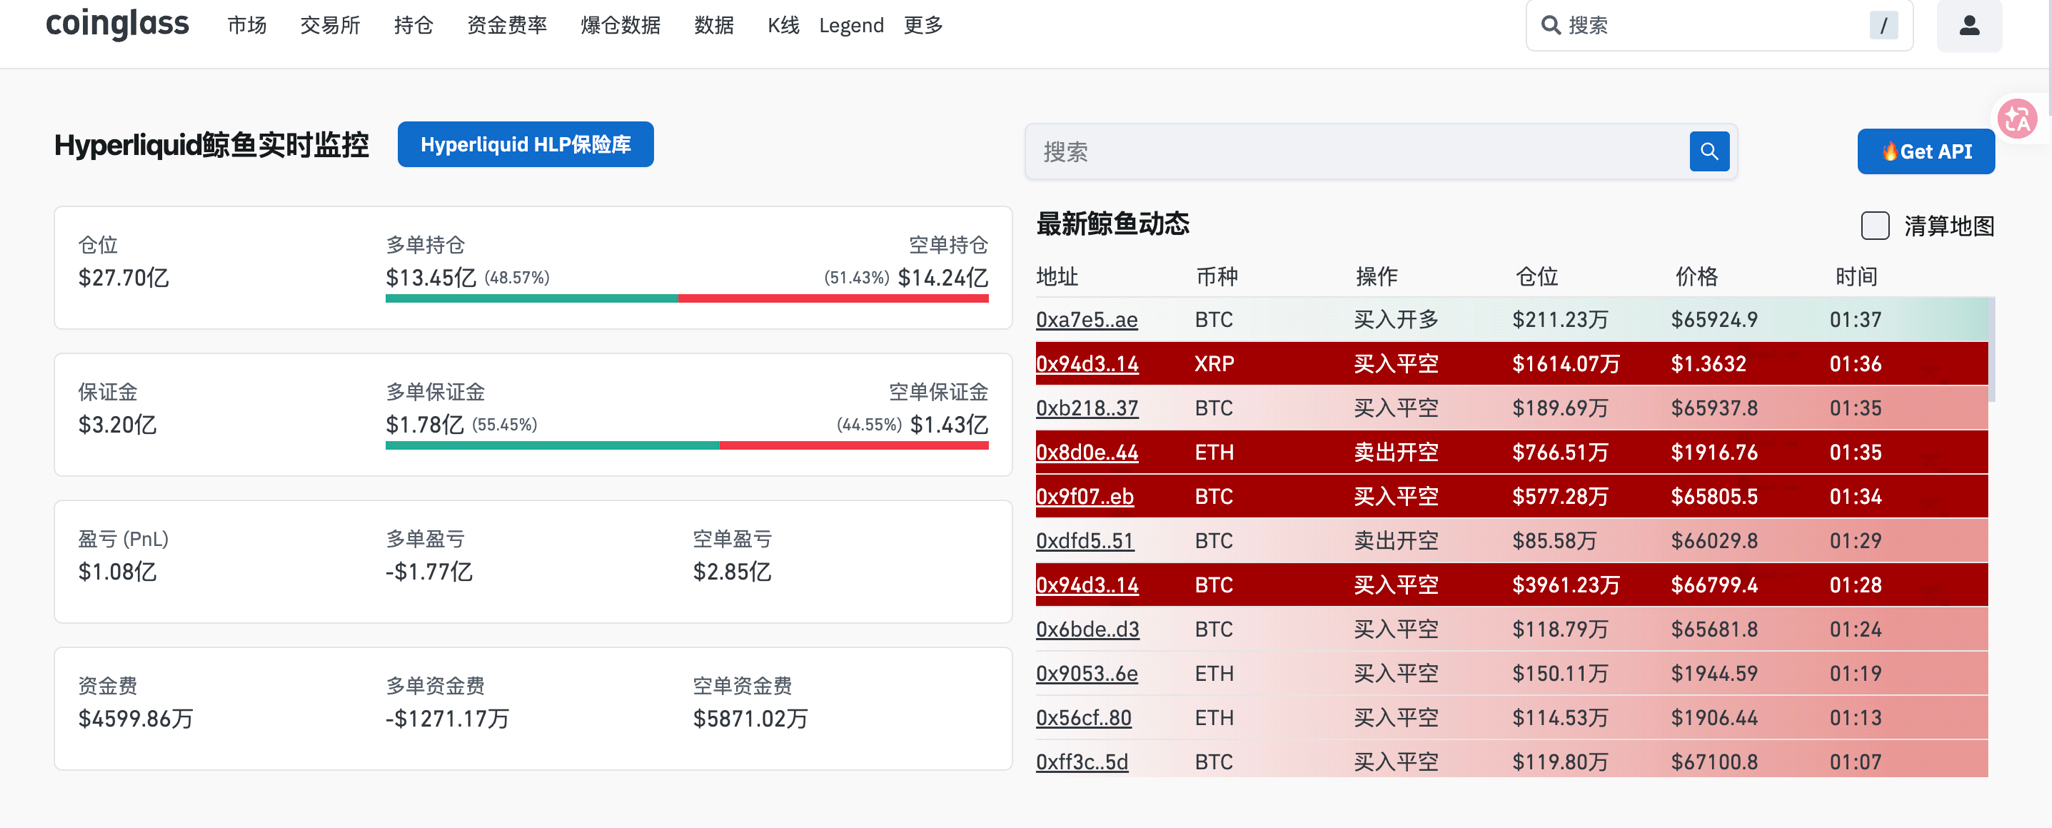Image resolution: width=2052 pixels, height=828 pixels.
Task: Click the long PnL value -$1.77亿
Action: pyautogui.click(x=429, y=572)
